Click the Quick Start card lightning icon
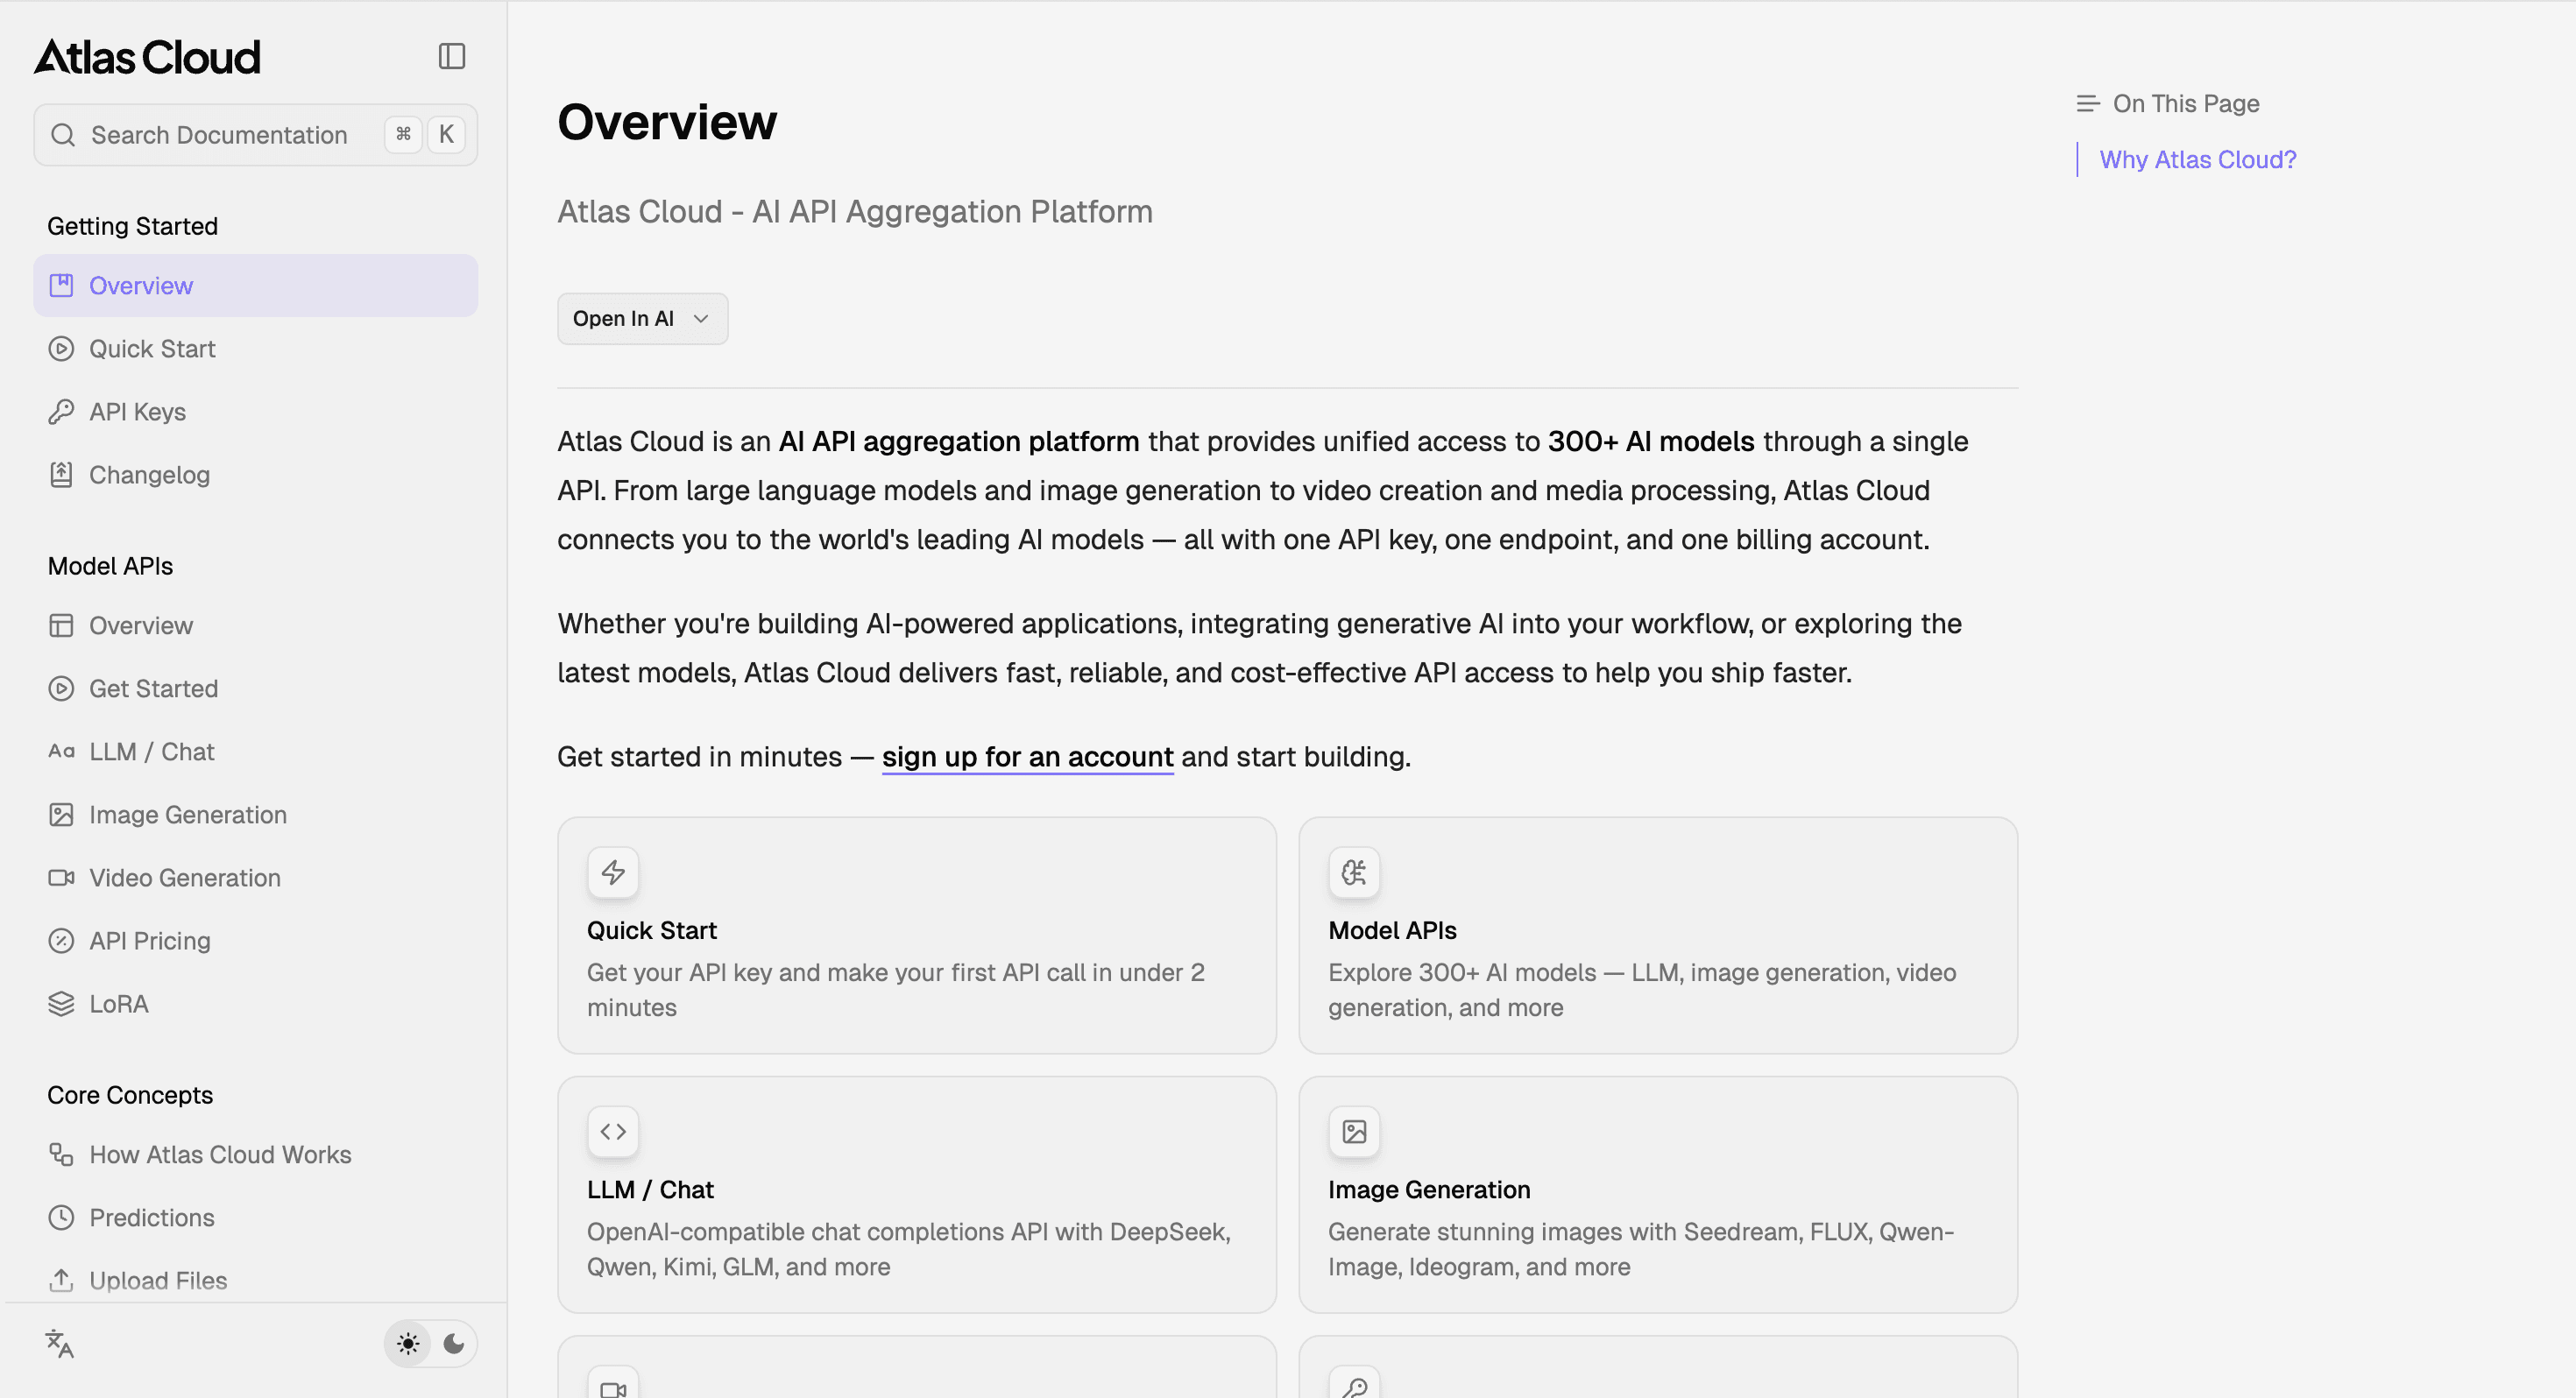This screenshot has width=2576, height=1398. coord(613,872)
